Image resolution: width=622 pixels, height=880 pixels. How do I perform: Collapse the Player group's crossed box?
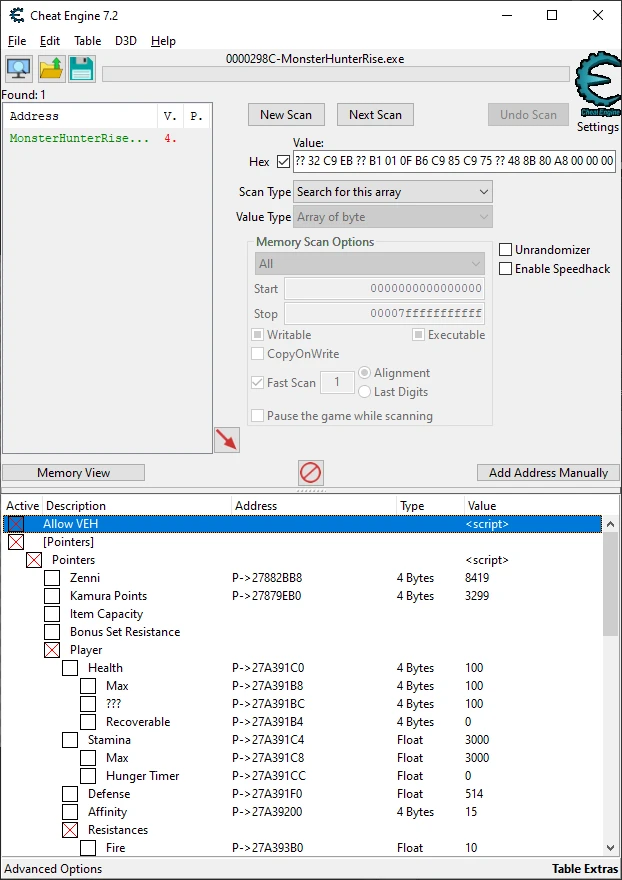(x=52, y=650)
